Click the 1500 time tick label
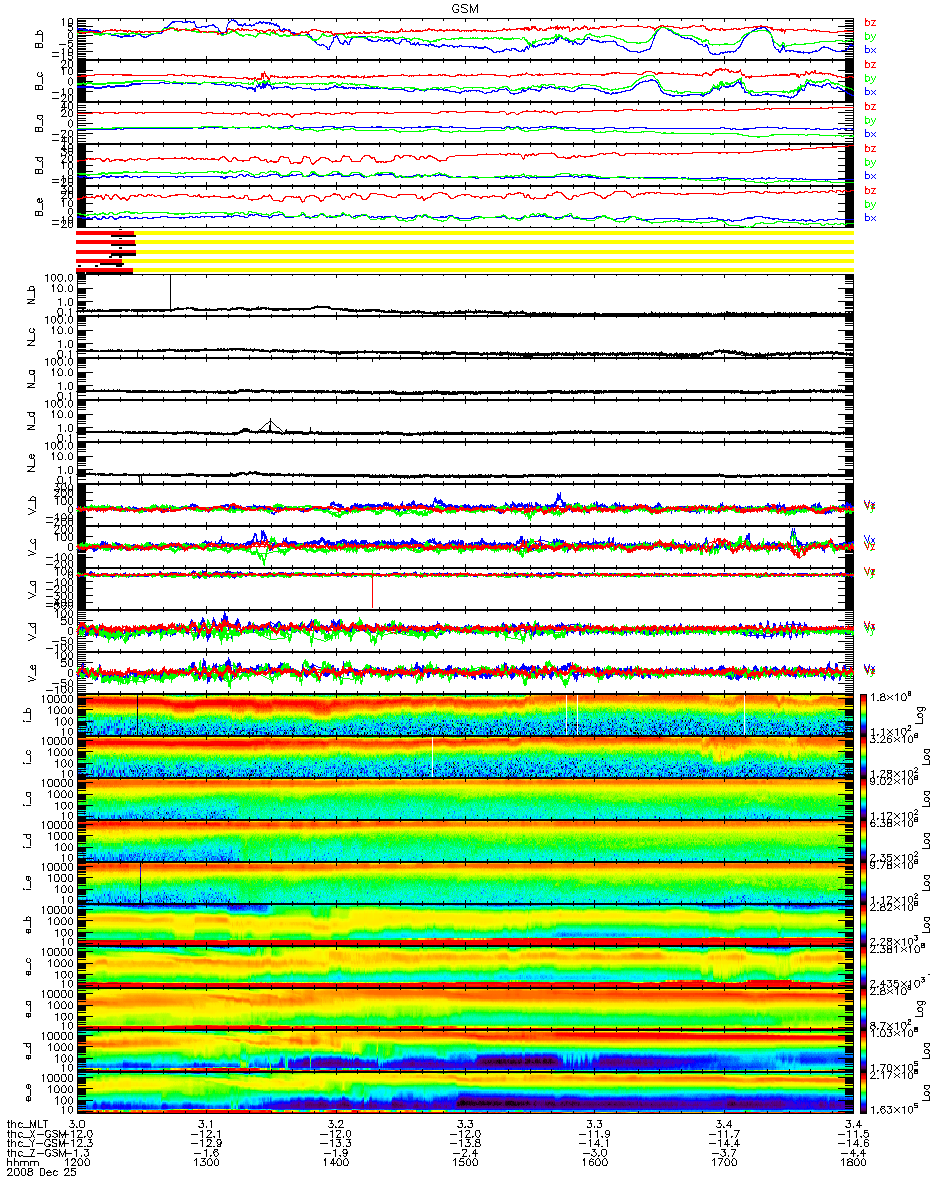 tap(465, 1163)
